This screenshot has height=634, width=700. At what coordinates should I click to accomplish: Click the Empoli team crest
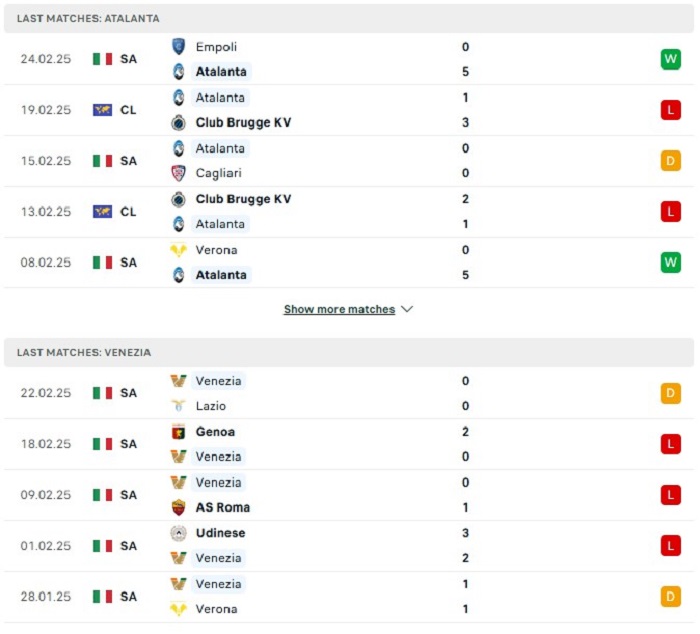click(x=178, y=46)
